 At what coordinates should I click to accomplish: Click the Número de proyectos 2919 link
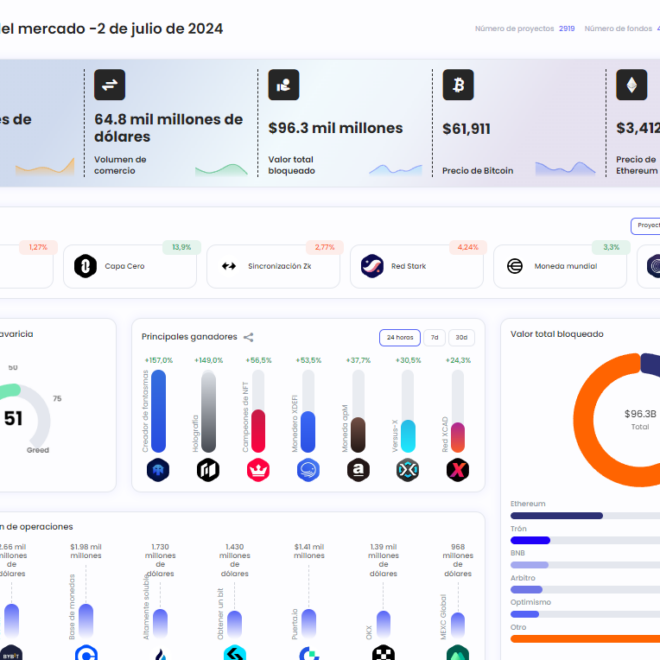(524, 29)
